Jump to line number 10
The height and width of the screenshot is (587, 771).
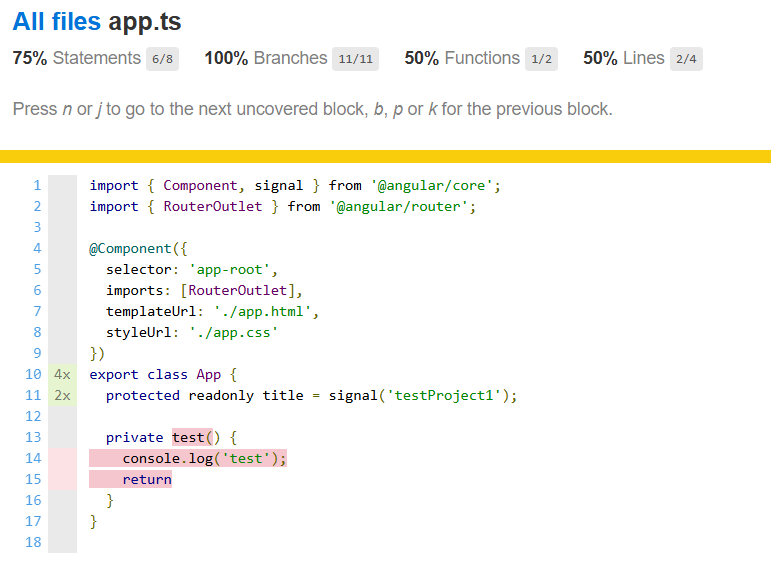click(x=33, y=374)
